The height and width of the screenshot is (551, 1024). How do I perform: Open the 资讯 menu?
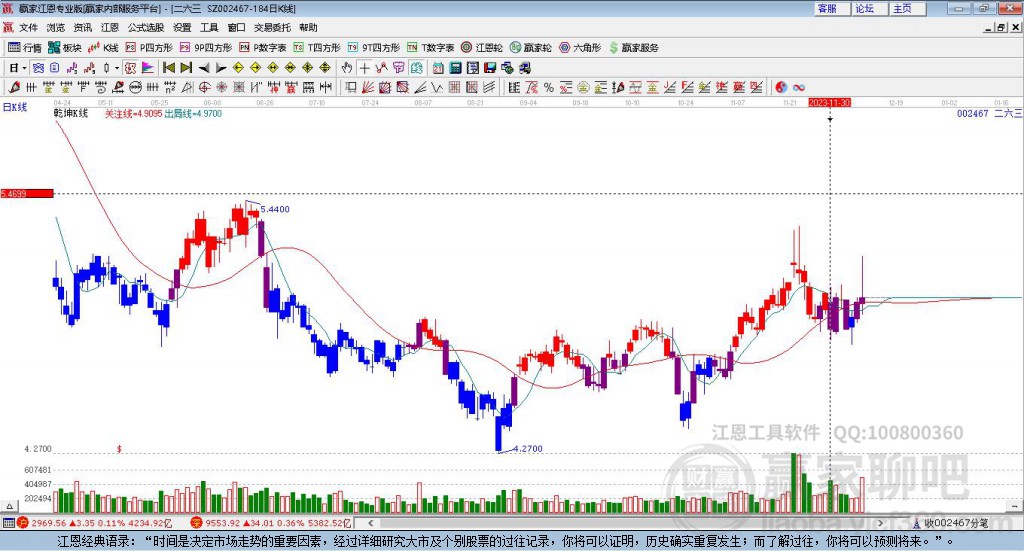pyautogui.click(x=82, y=27)
